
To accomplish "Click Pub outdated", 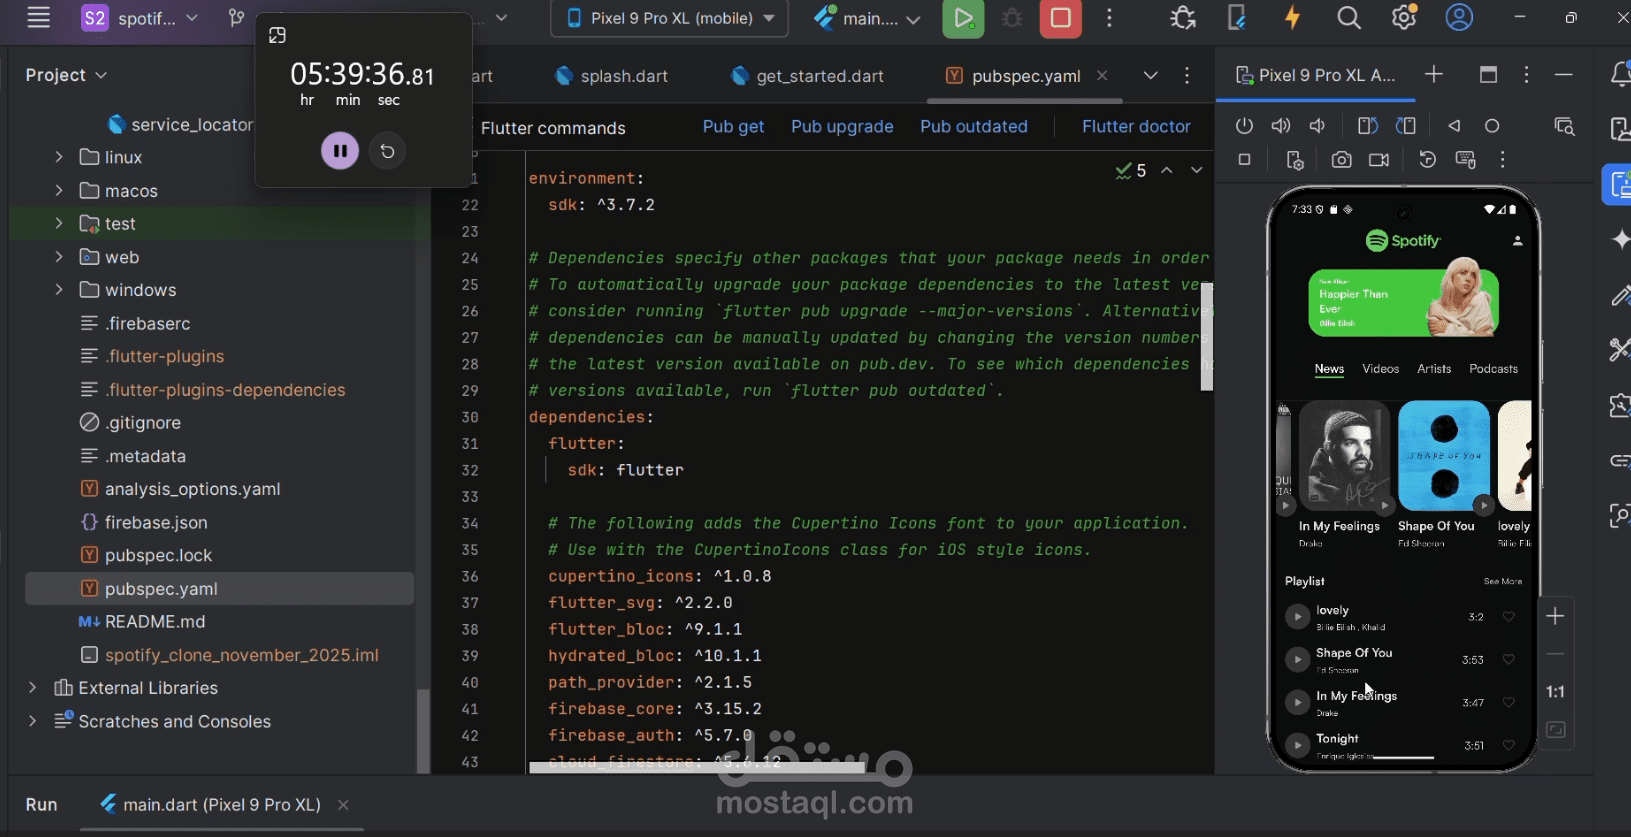I will [x=974, y=127].
